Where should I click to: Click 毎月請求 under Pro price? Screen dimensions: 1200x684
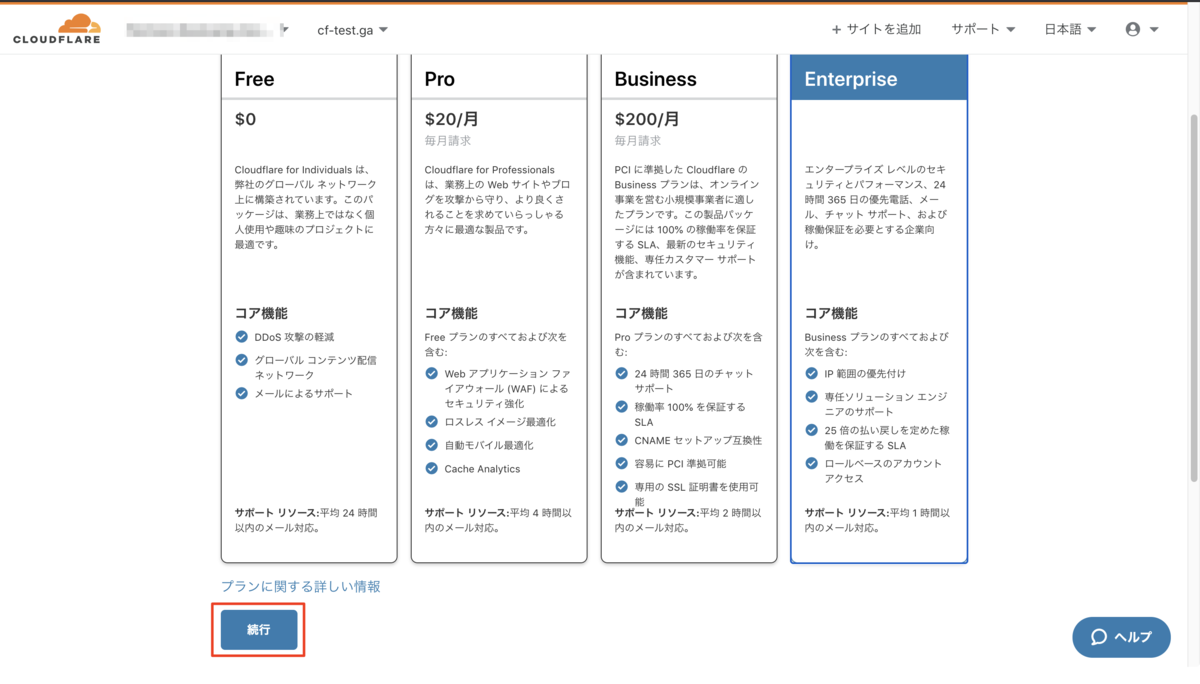(447, 141)
